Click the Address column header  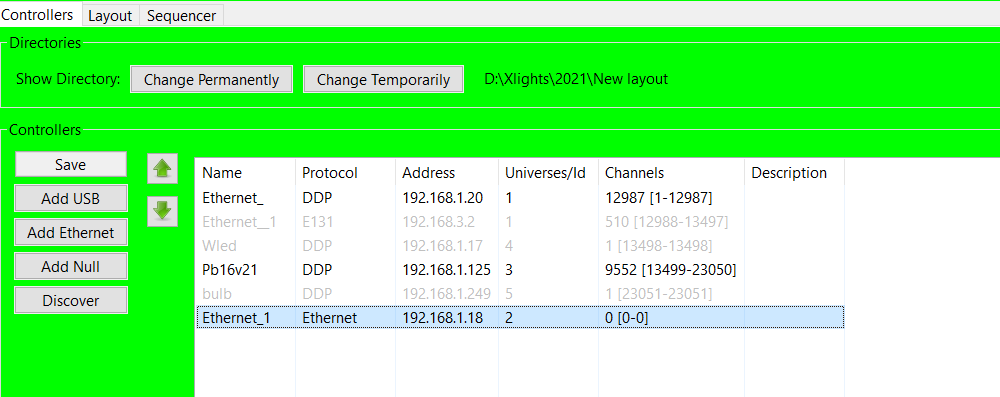point(447,173)
